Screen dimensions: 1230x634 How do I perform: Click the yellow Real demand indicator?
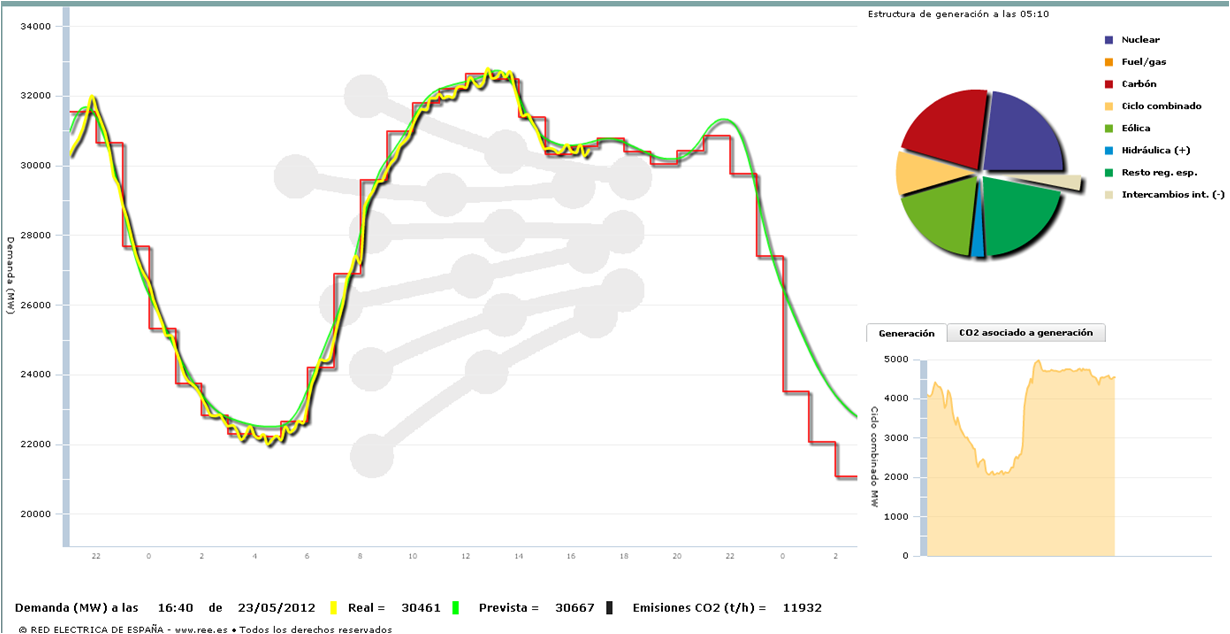click(x=334, y=607)
